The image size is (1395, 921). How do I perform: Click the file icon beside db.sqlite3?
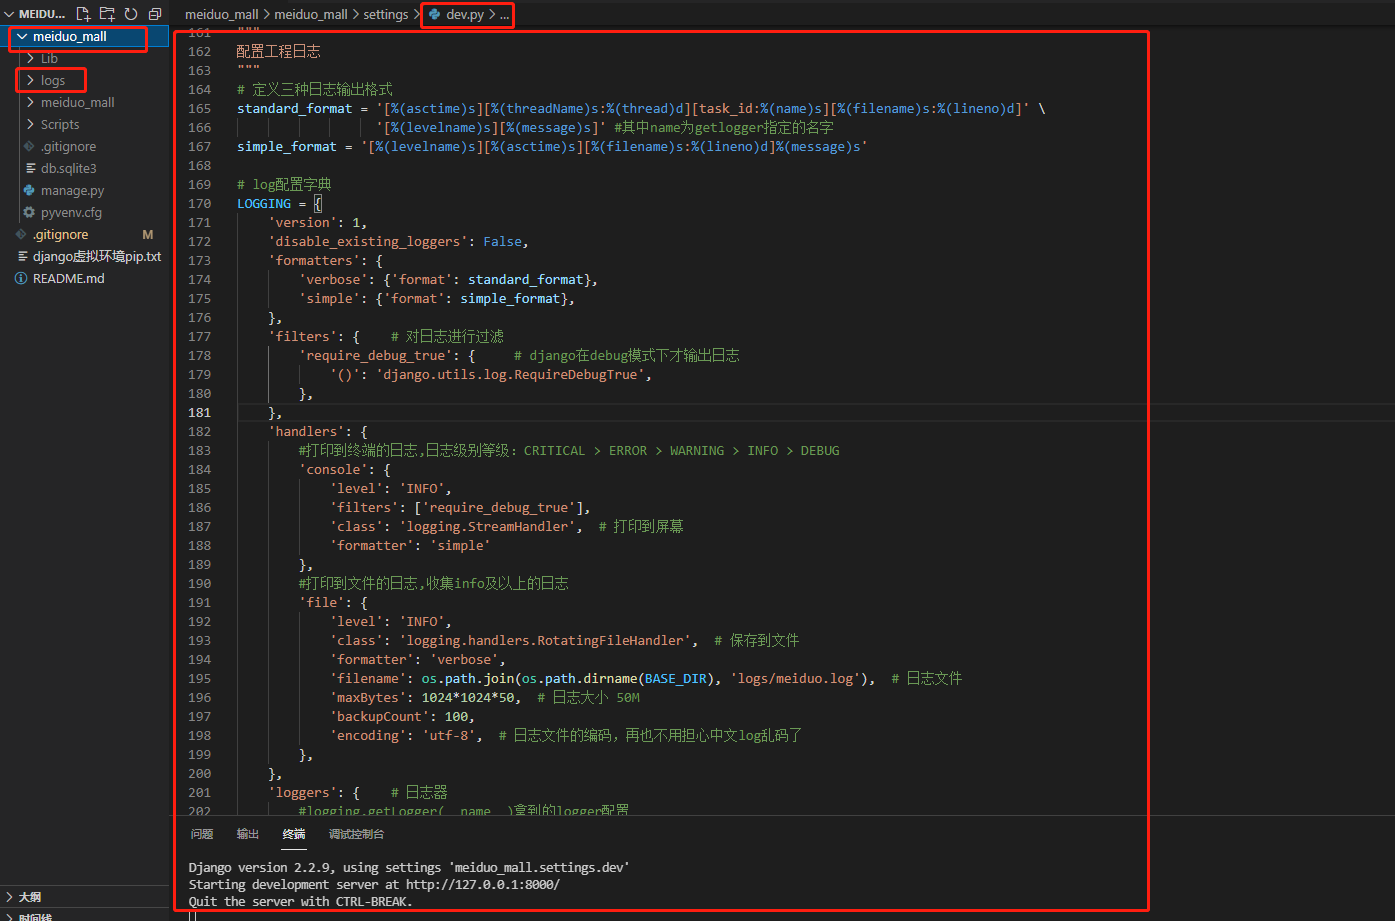click(30, 168)
